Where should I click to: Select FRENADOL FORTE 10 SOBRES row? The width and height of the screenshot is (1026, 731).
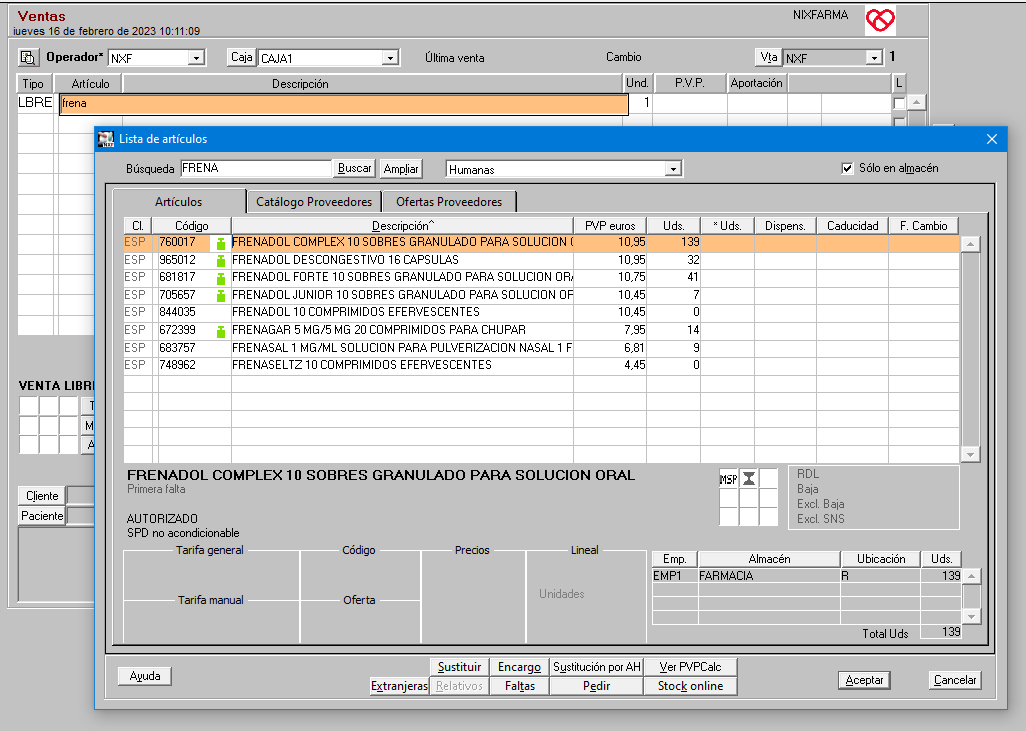pyautogui.click(x=541, y=277)
